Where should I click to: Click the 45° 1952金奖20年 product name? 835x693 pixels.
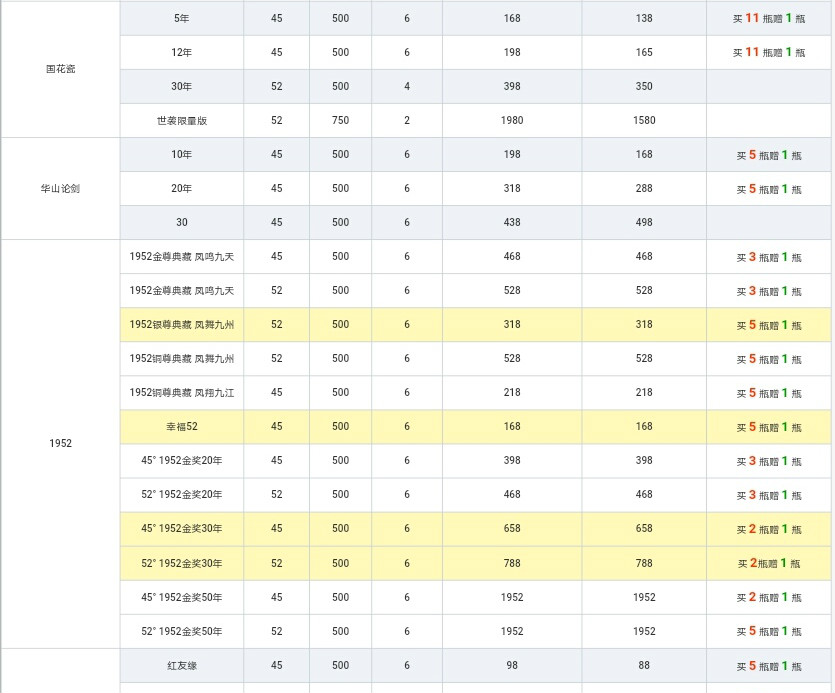[182, 461]
